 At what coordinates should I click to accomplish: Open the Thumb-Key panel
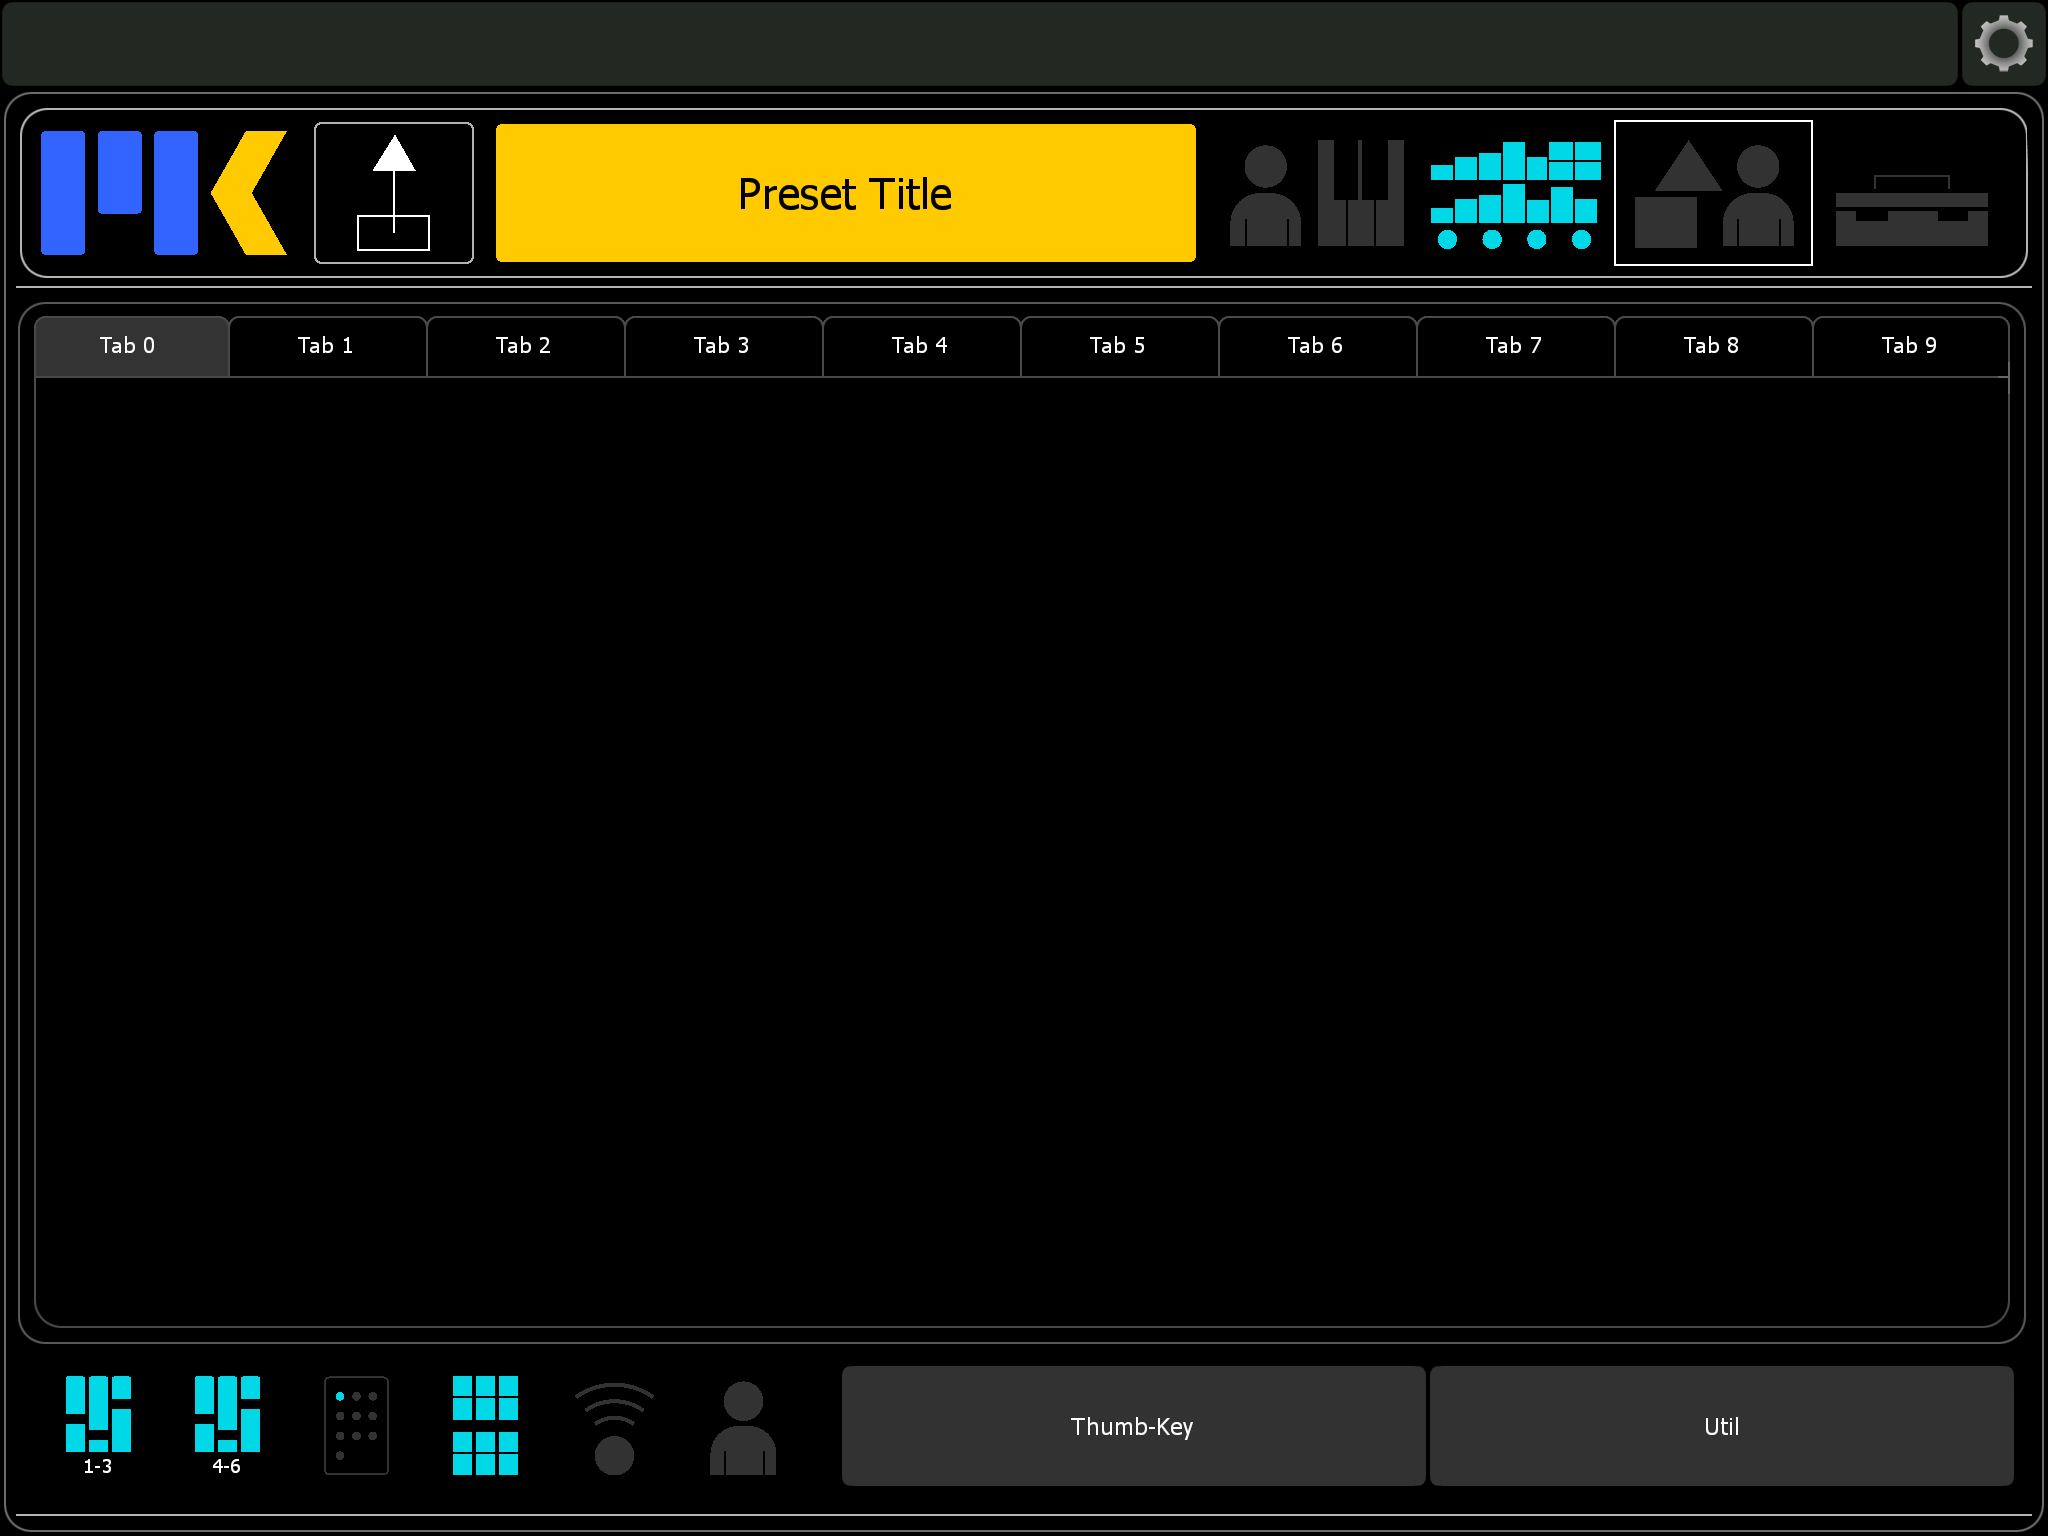pos(1131,1426)
